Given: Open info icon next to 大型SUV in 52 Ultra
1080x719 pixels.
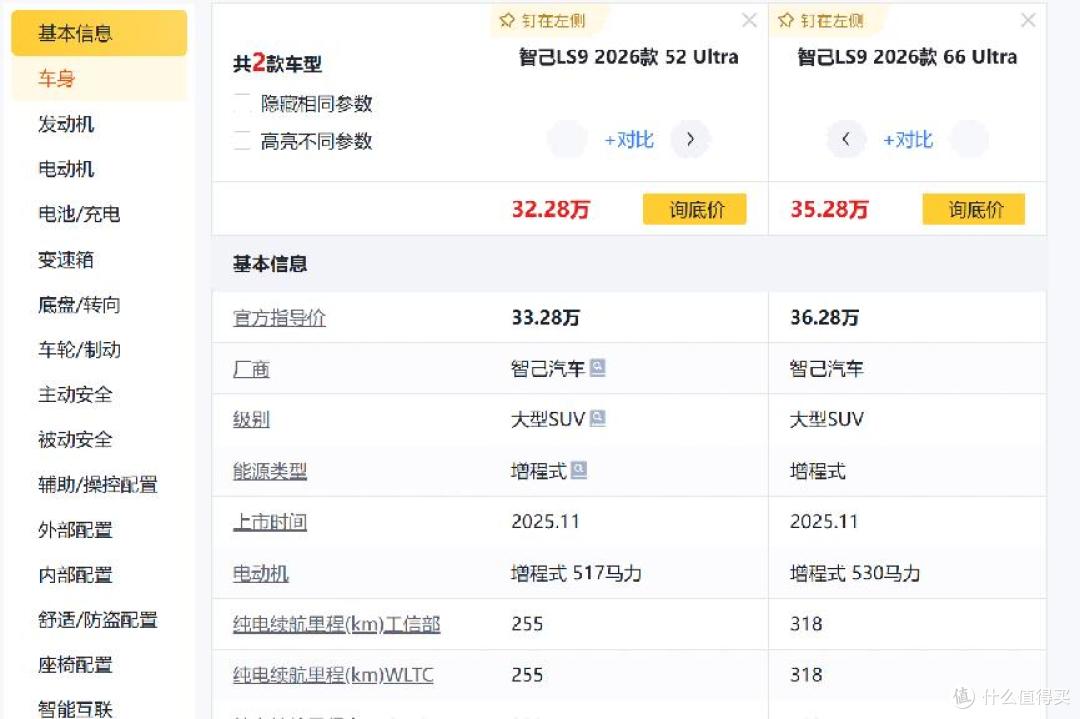Looking at the screenshot, I should pyautogui.click(x=598, y=419).
